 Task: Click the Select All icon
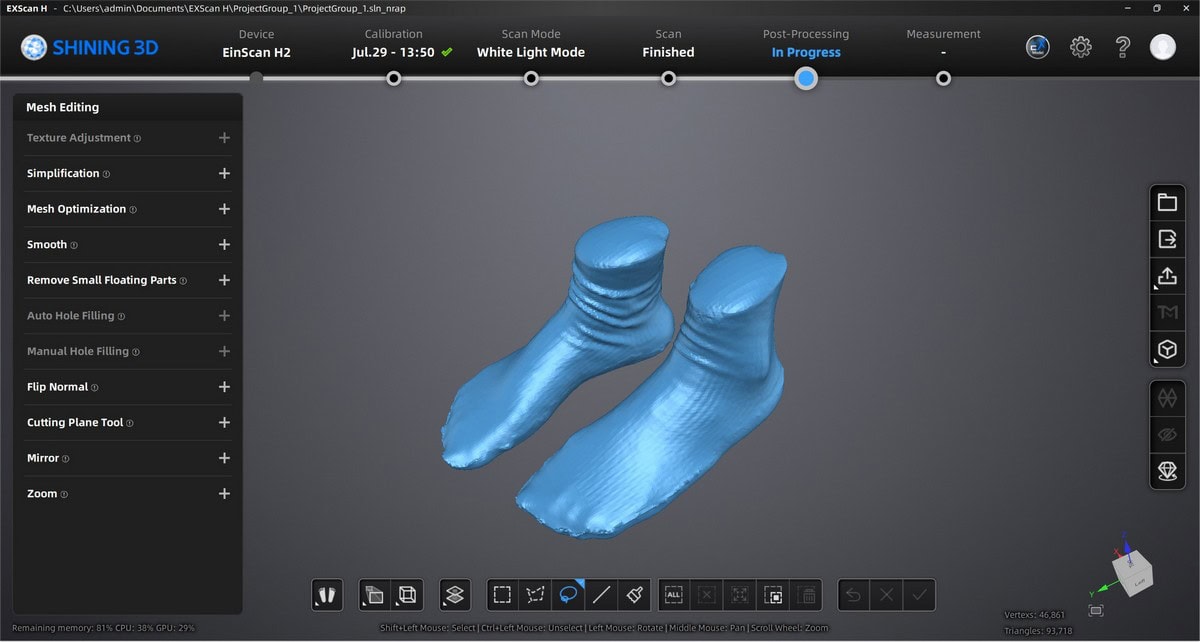(673, 595)
